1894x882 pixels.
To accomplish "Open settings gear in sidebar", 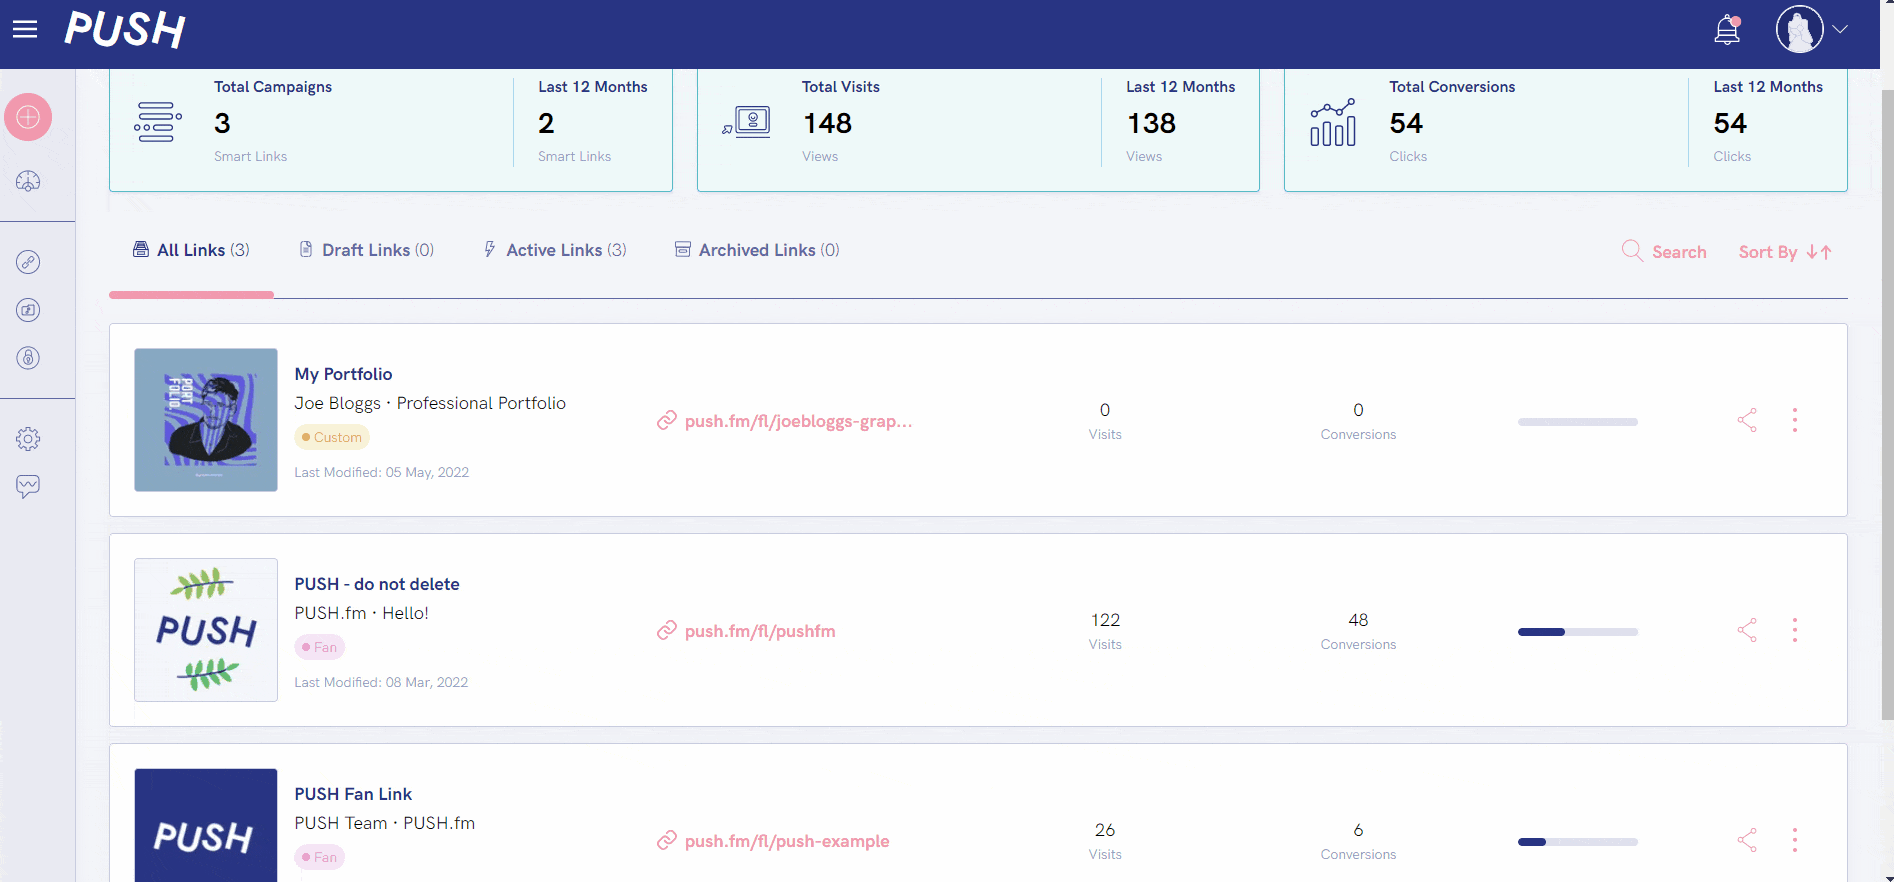I will [28, 439].
